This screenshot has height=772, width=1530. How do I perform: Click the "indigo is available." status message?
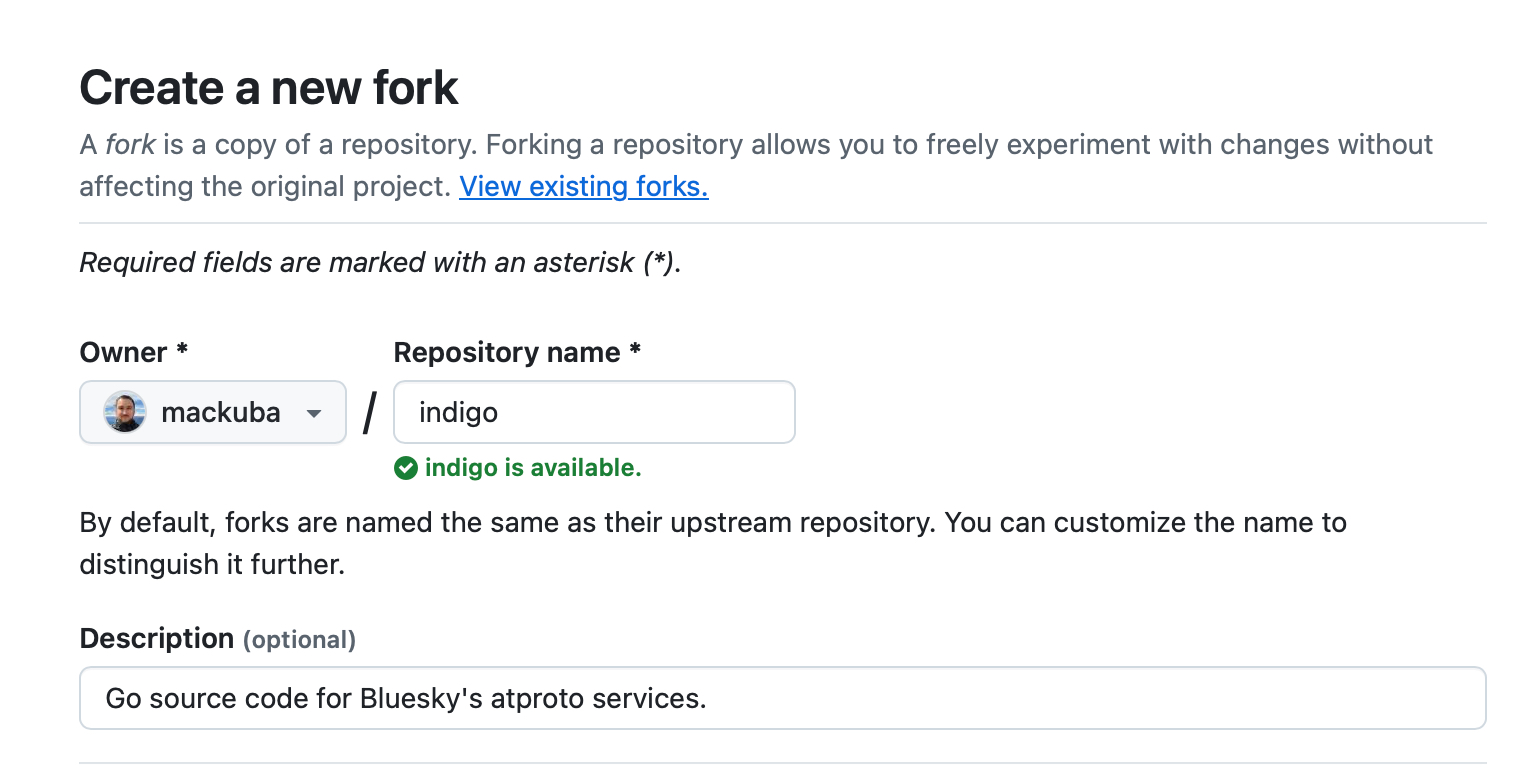(x=533, y=468)
